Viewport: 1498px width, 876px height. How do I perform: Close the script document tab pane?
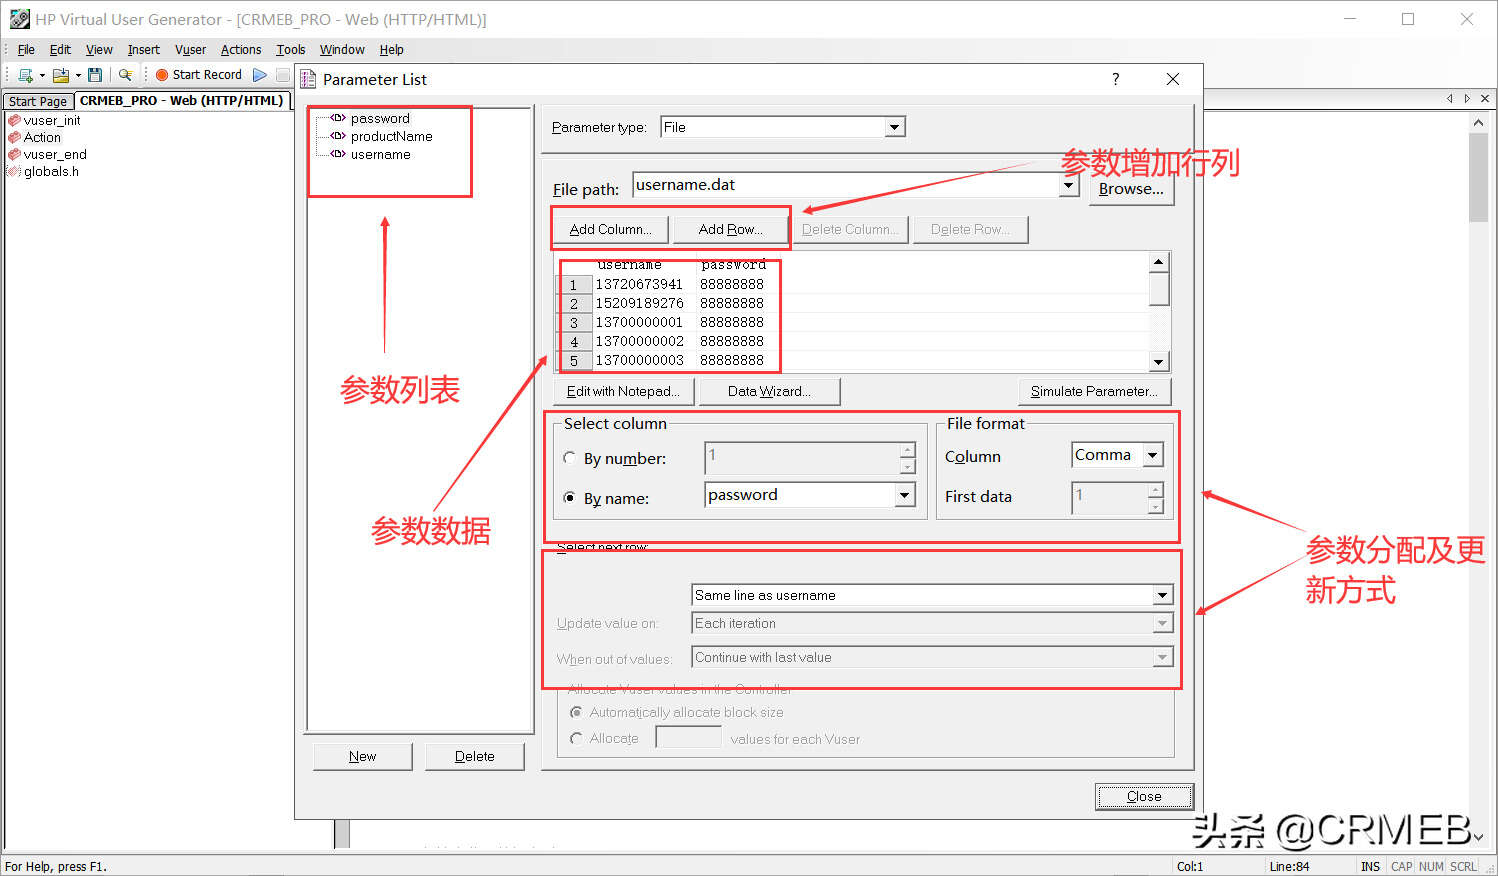tap(1485, 98)
